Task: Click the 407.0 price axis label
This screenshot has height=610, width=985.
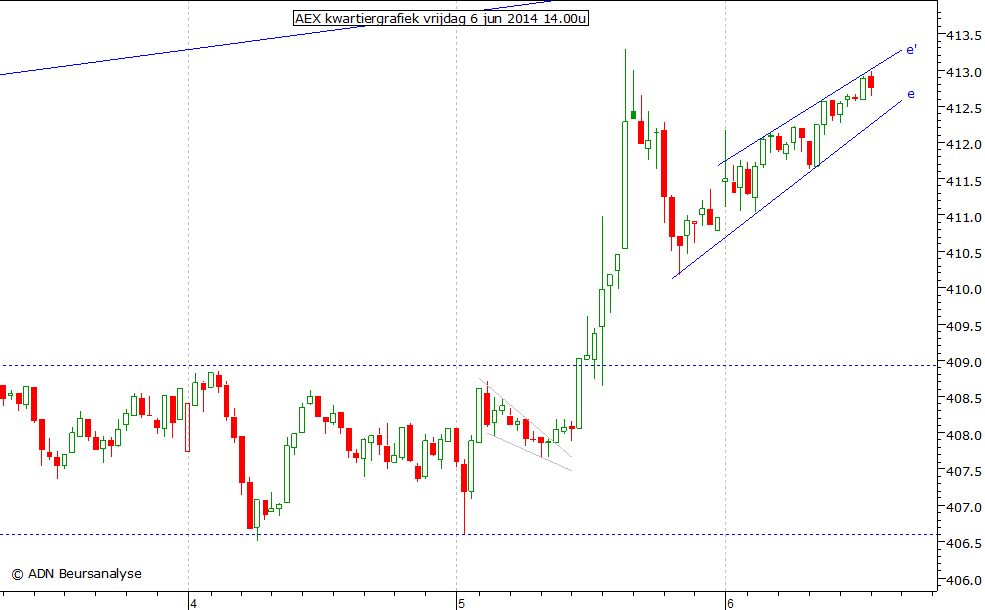Action: point(964,507)
